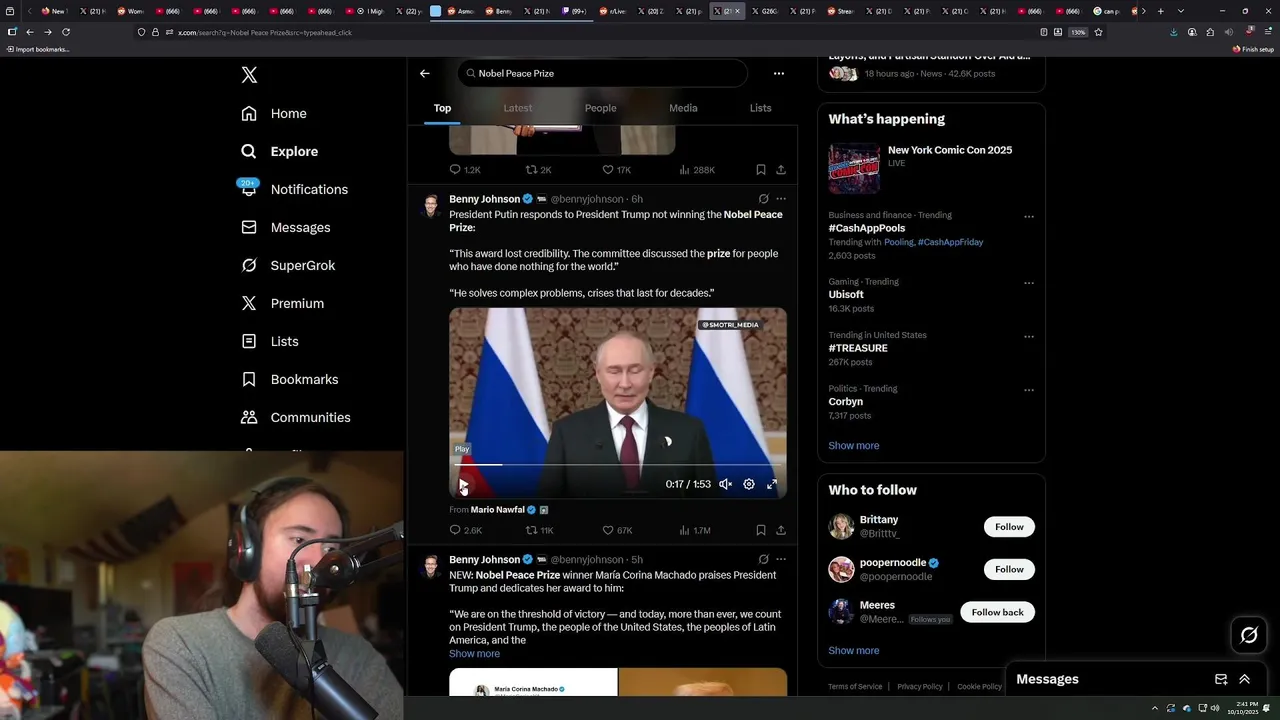The image size is (1280, 720).
Task: Open Communities in sidebar
Action: pos(296,417)
